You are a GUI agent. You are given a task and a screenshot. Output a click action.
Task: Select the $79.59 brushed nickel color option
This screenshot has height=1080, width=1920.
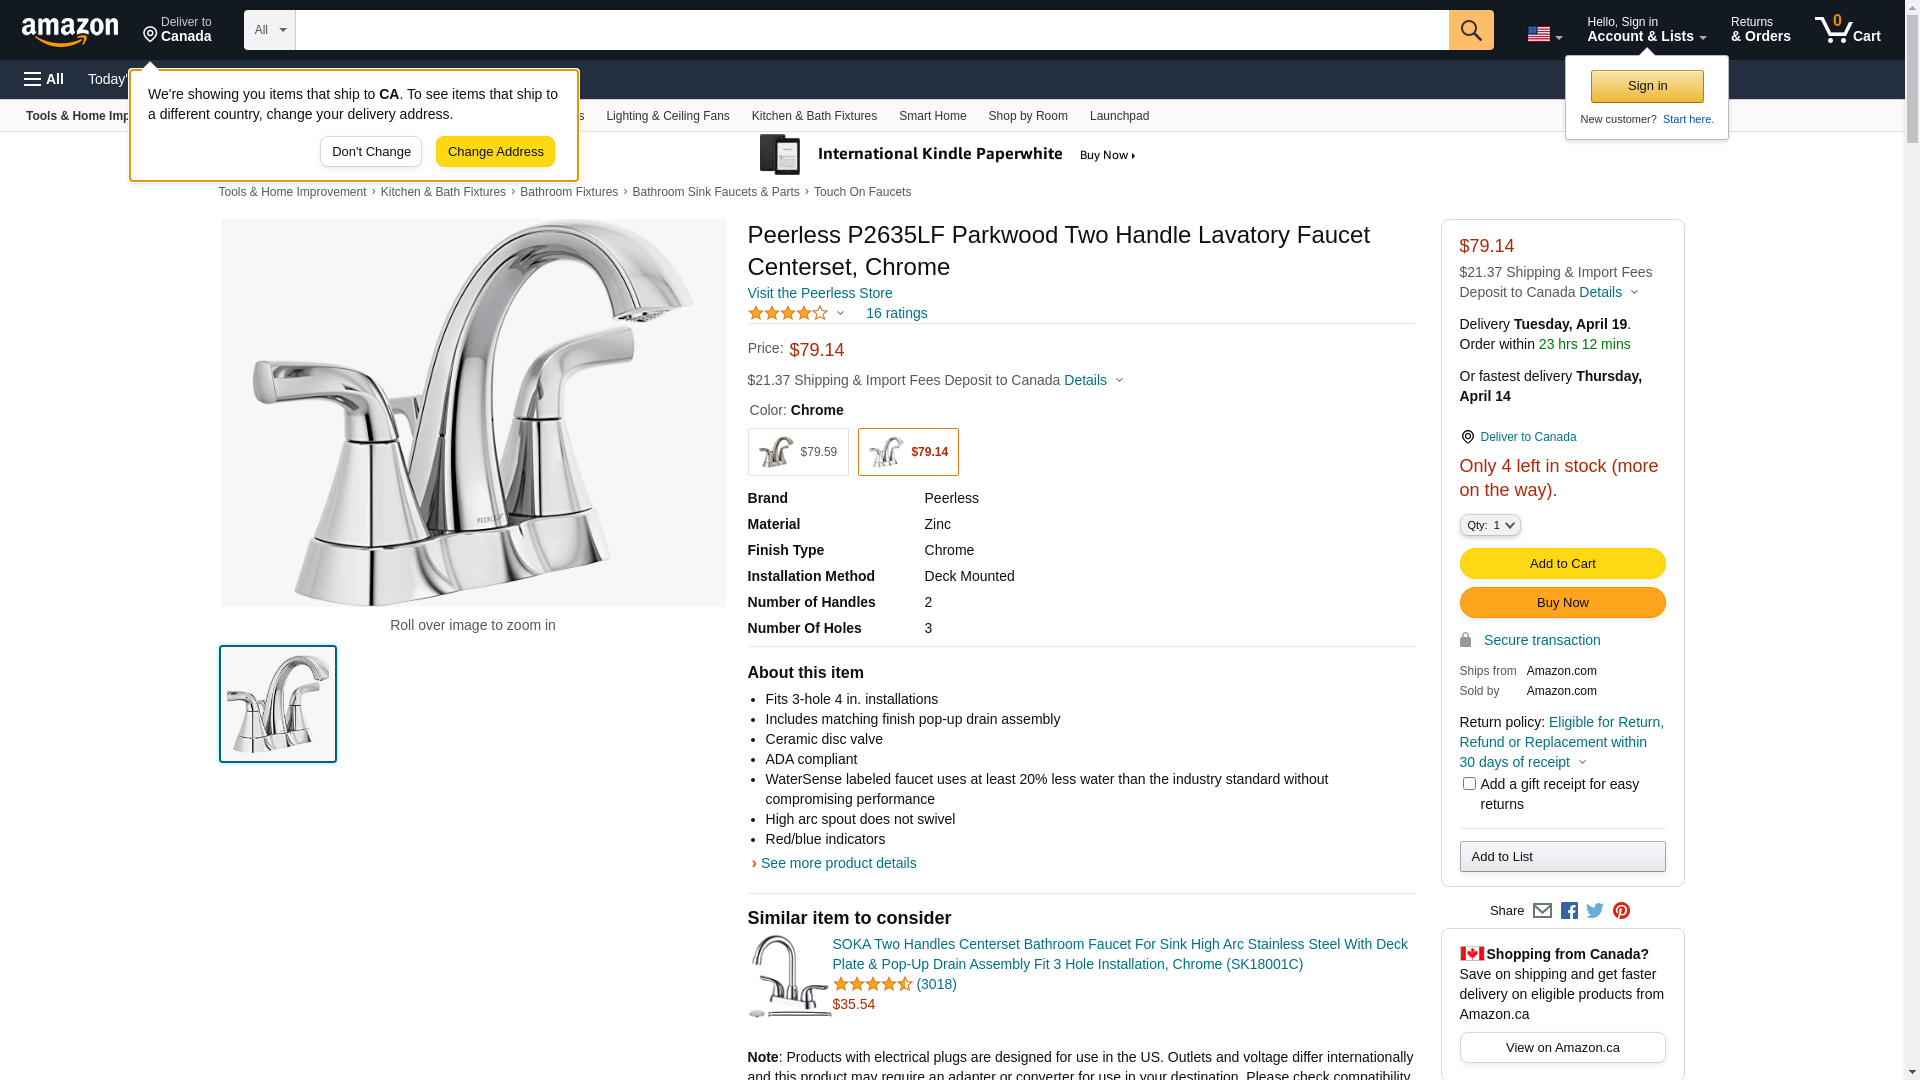pyautogui.click(x=798, y=452)
